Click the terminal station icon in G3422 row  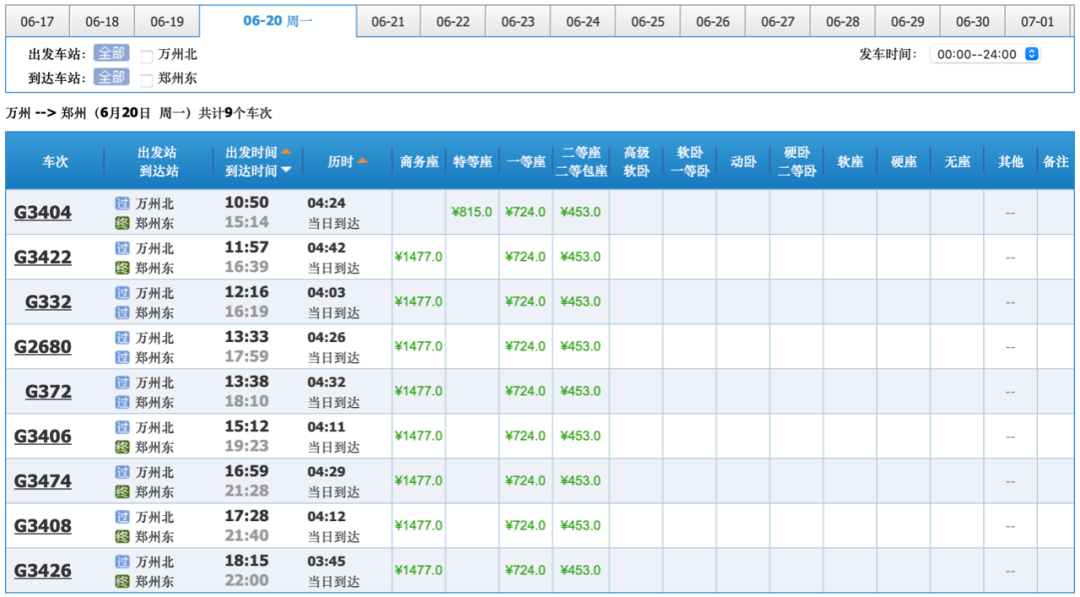point(122,267)
